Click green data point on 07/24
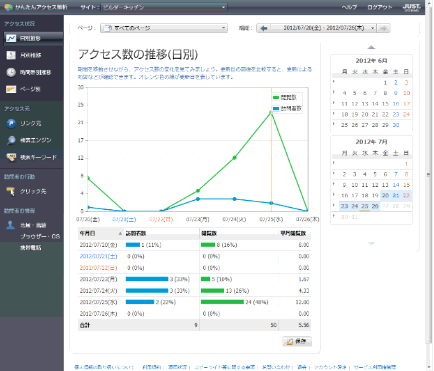The width and height of the screenshot is (434, 371). tap(235, 158)
